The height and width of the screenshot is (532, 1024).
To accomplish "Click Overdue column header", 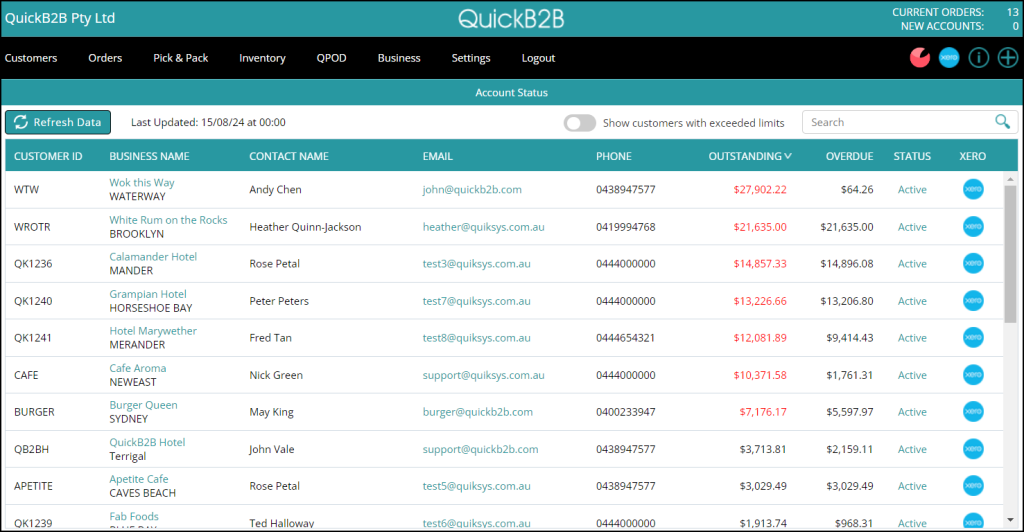I will pyautogui.click(x=849, y=156).
